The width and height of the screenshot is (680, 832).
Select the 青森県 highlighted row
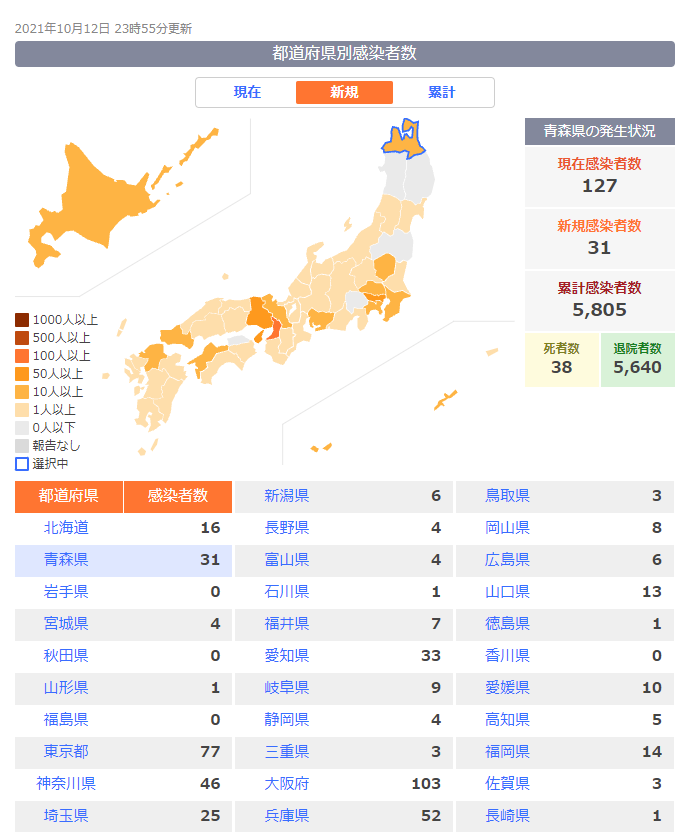[x=123, y=560]
